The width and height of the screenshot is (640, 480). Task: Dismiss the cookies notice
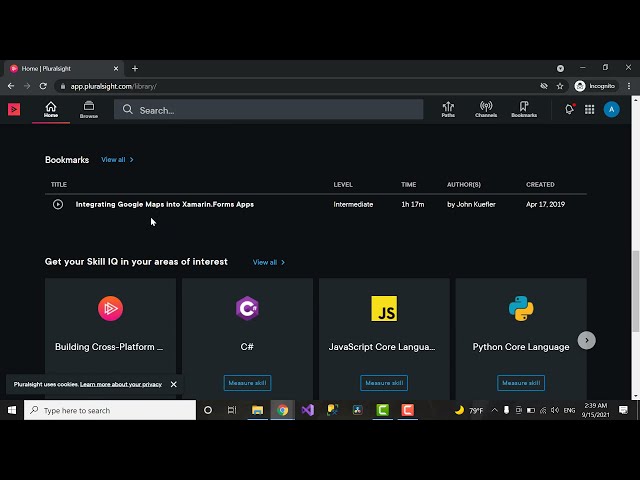pos(173,384)
